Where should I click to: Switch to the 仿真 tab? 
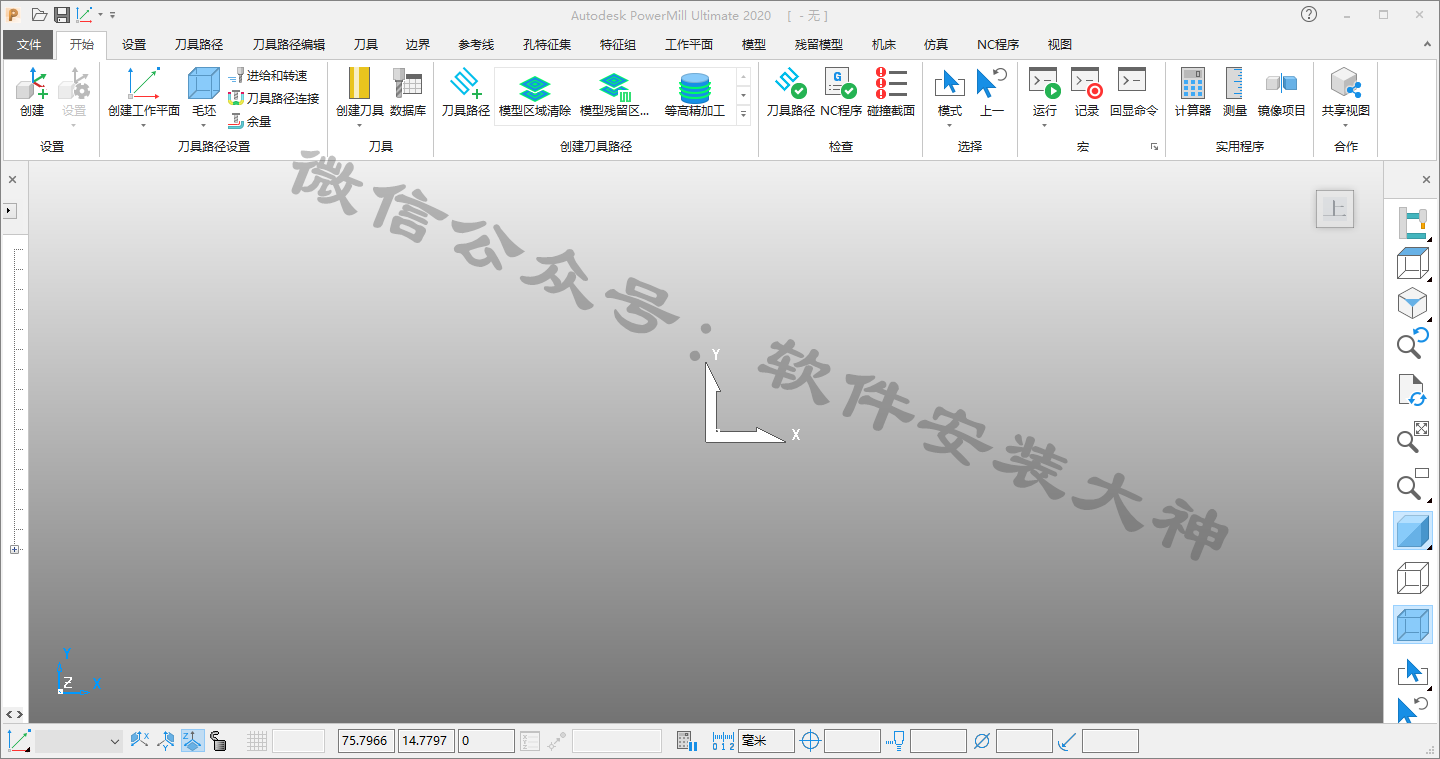click(x=936, y=45)
